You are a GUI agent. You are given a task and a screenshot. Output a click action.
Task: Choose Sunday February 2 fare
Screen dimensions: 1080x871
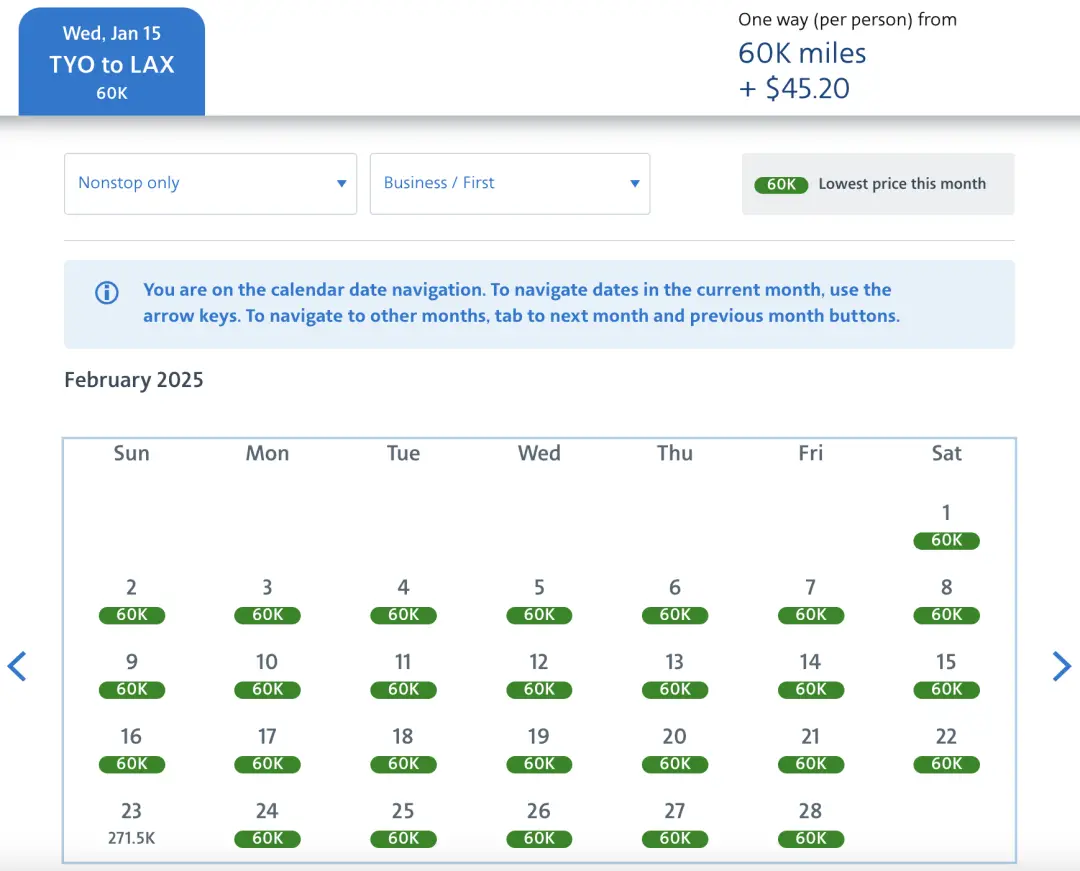131,600
